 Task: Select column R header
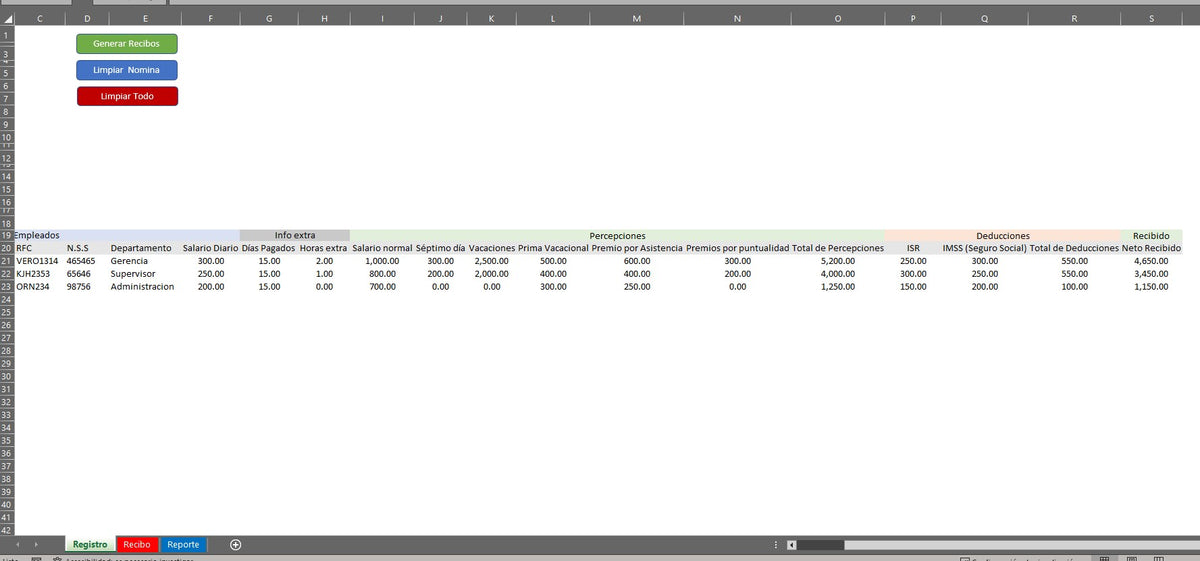click(x=1074, y=19)
